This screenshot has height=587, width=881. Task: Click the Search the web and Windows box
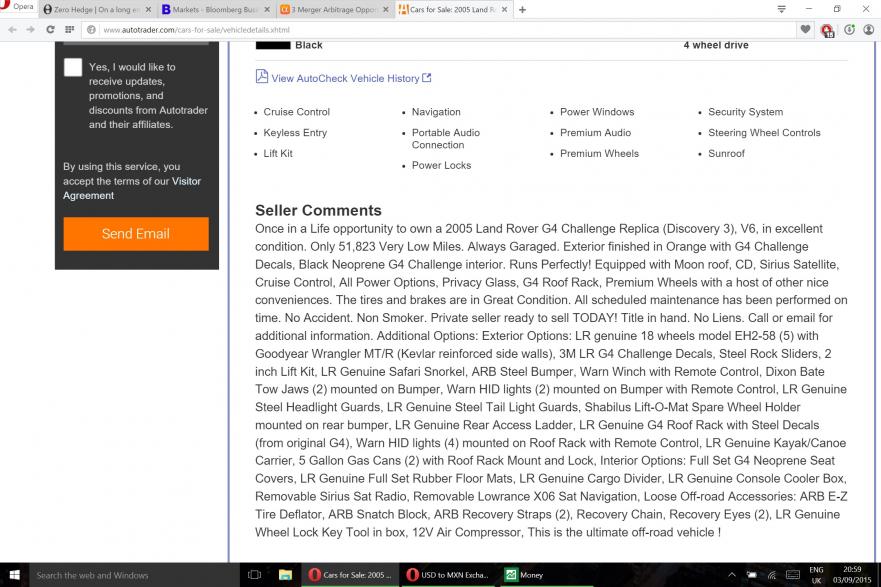click(x=134, y=575)
